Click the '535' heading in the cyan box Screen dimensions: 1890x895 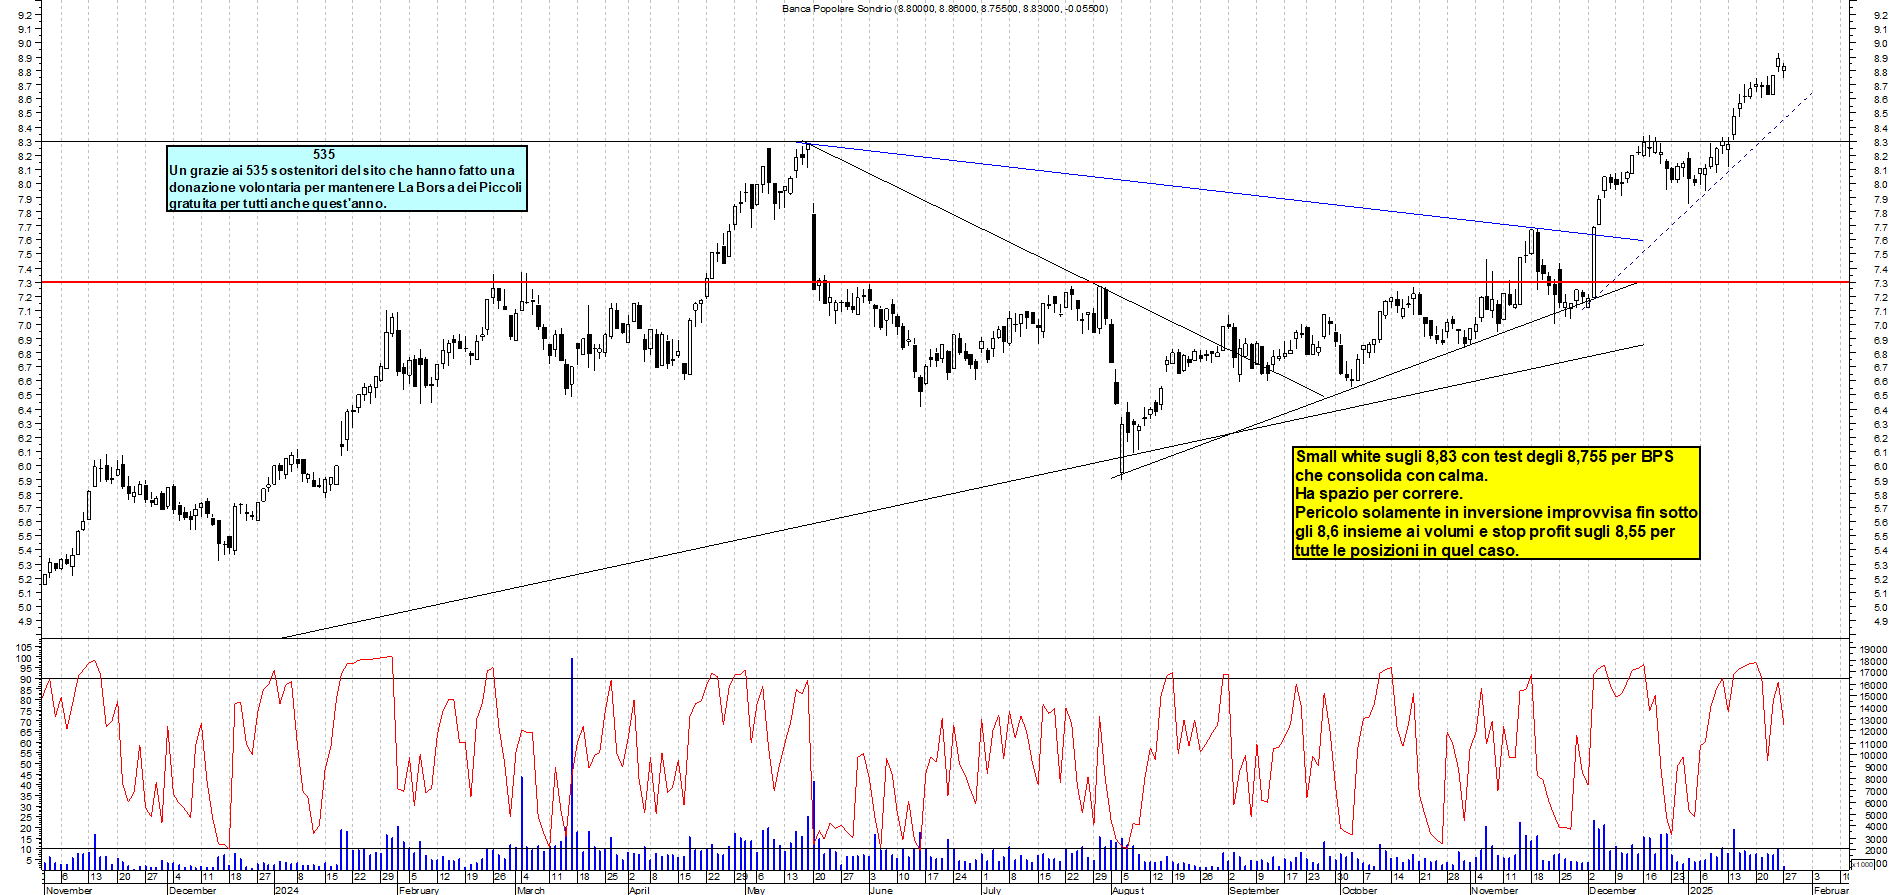coord(324,154)
